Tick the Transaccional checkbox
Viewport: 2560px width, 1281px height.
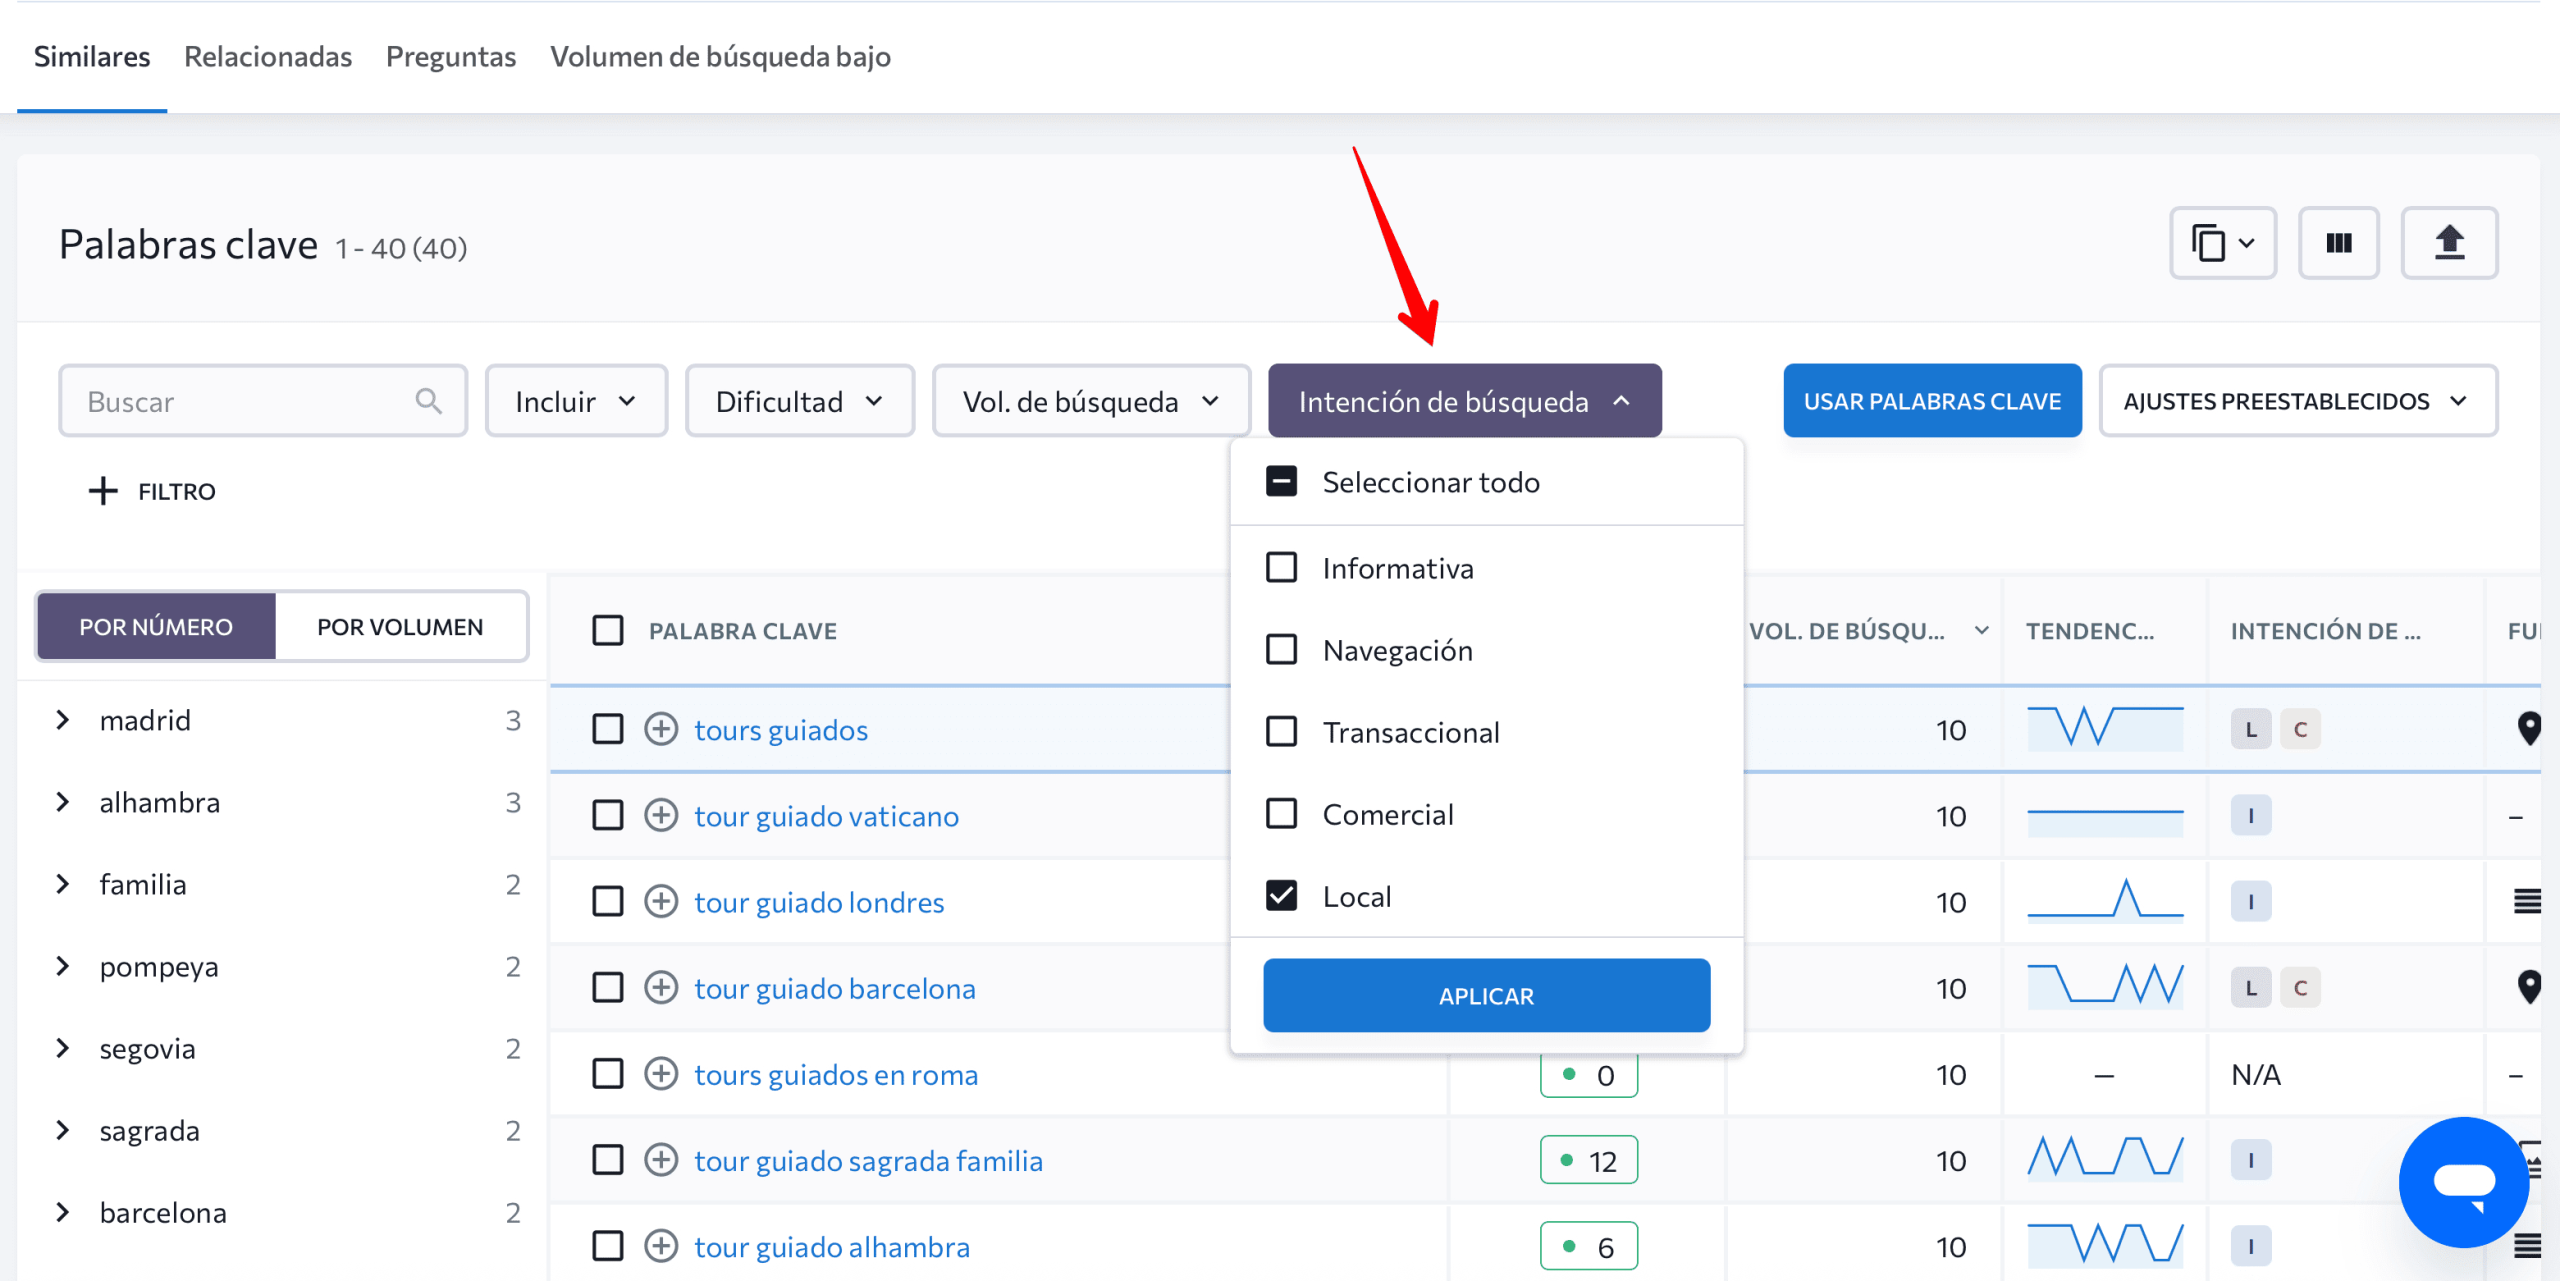point(1281,731)
